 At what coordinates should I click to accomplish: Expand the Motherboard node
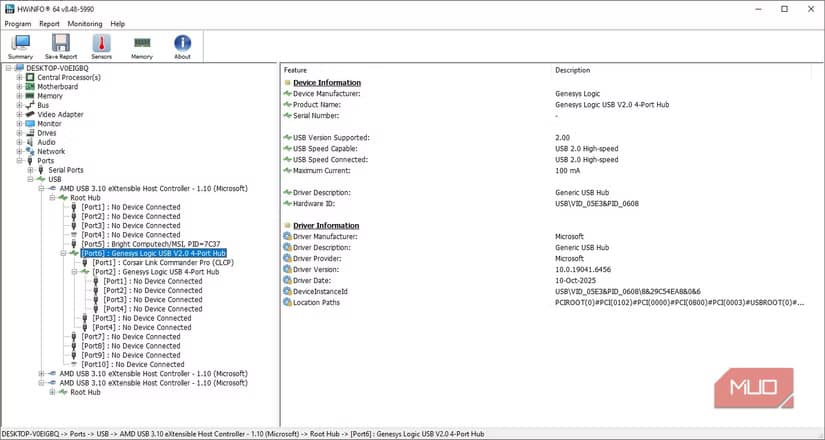point(19,86)
